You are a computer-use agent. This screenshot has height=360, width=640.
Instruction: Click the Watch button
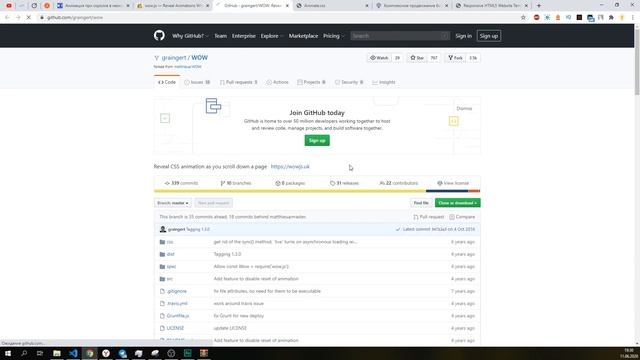(x=379, y=58)
